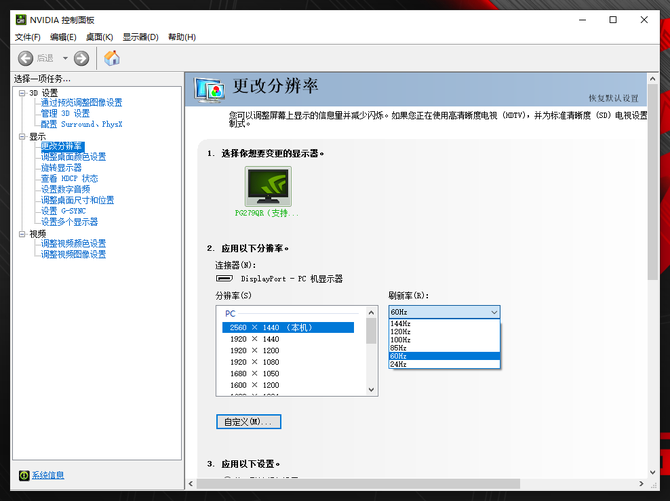Screen dimensions: 670x501
Task: Choose highlighted 60Hz in dropdown list
Action: coord(444,356)
